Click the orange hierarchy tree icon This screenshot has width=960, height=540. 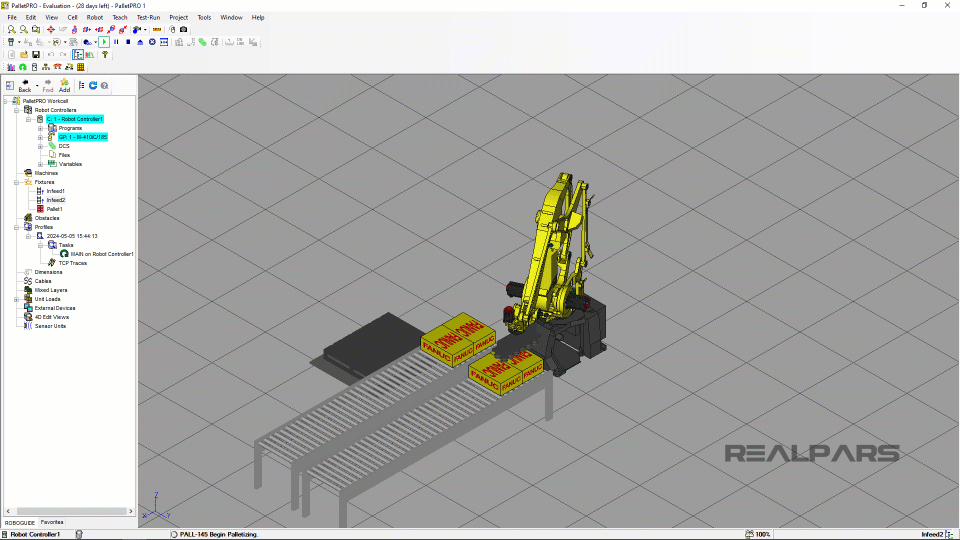point(46,67)
